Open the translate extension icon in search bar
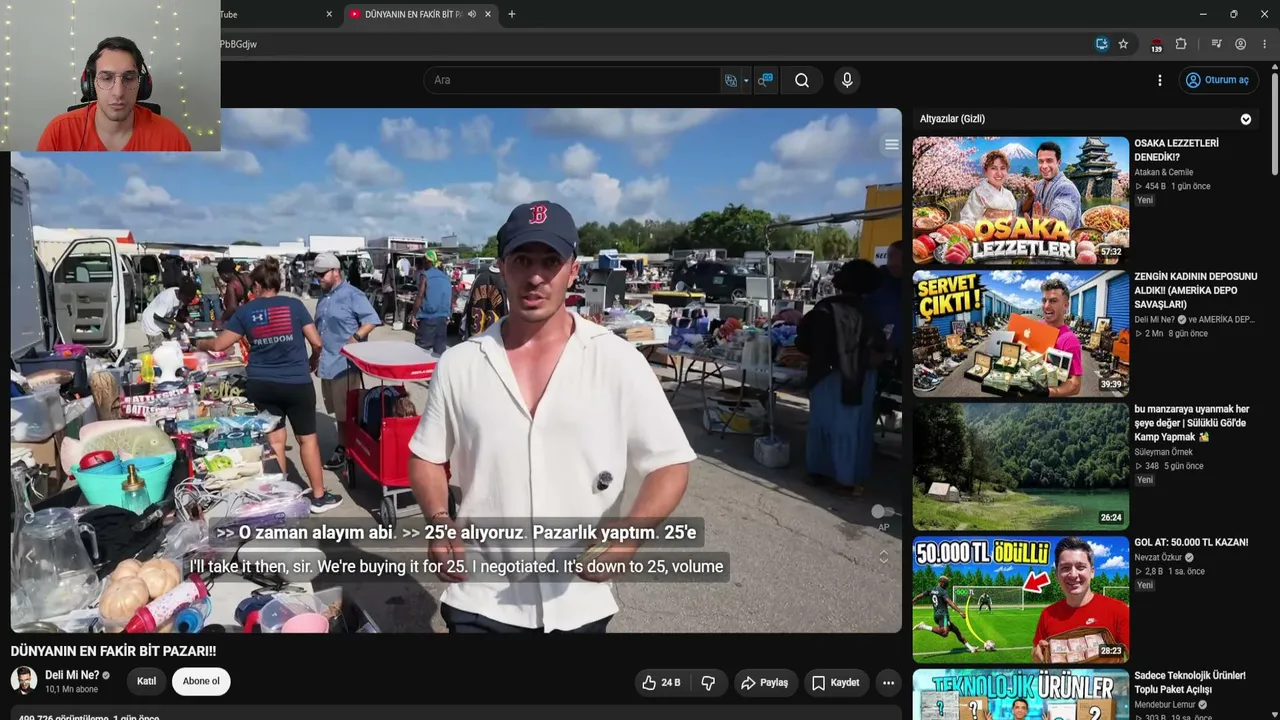The width and height of the screenshot is (1280, 720). [731, 80]
